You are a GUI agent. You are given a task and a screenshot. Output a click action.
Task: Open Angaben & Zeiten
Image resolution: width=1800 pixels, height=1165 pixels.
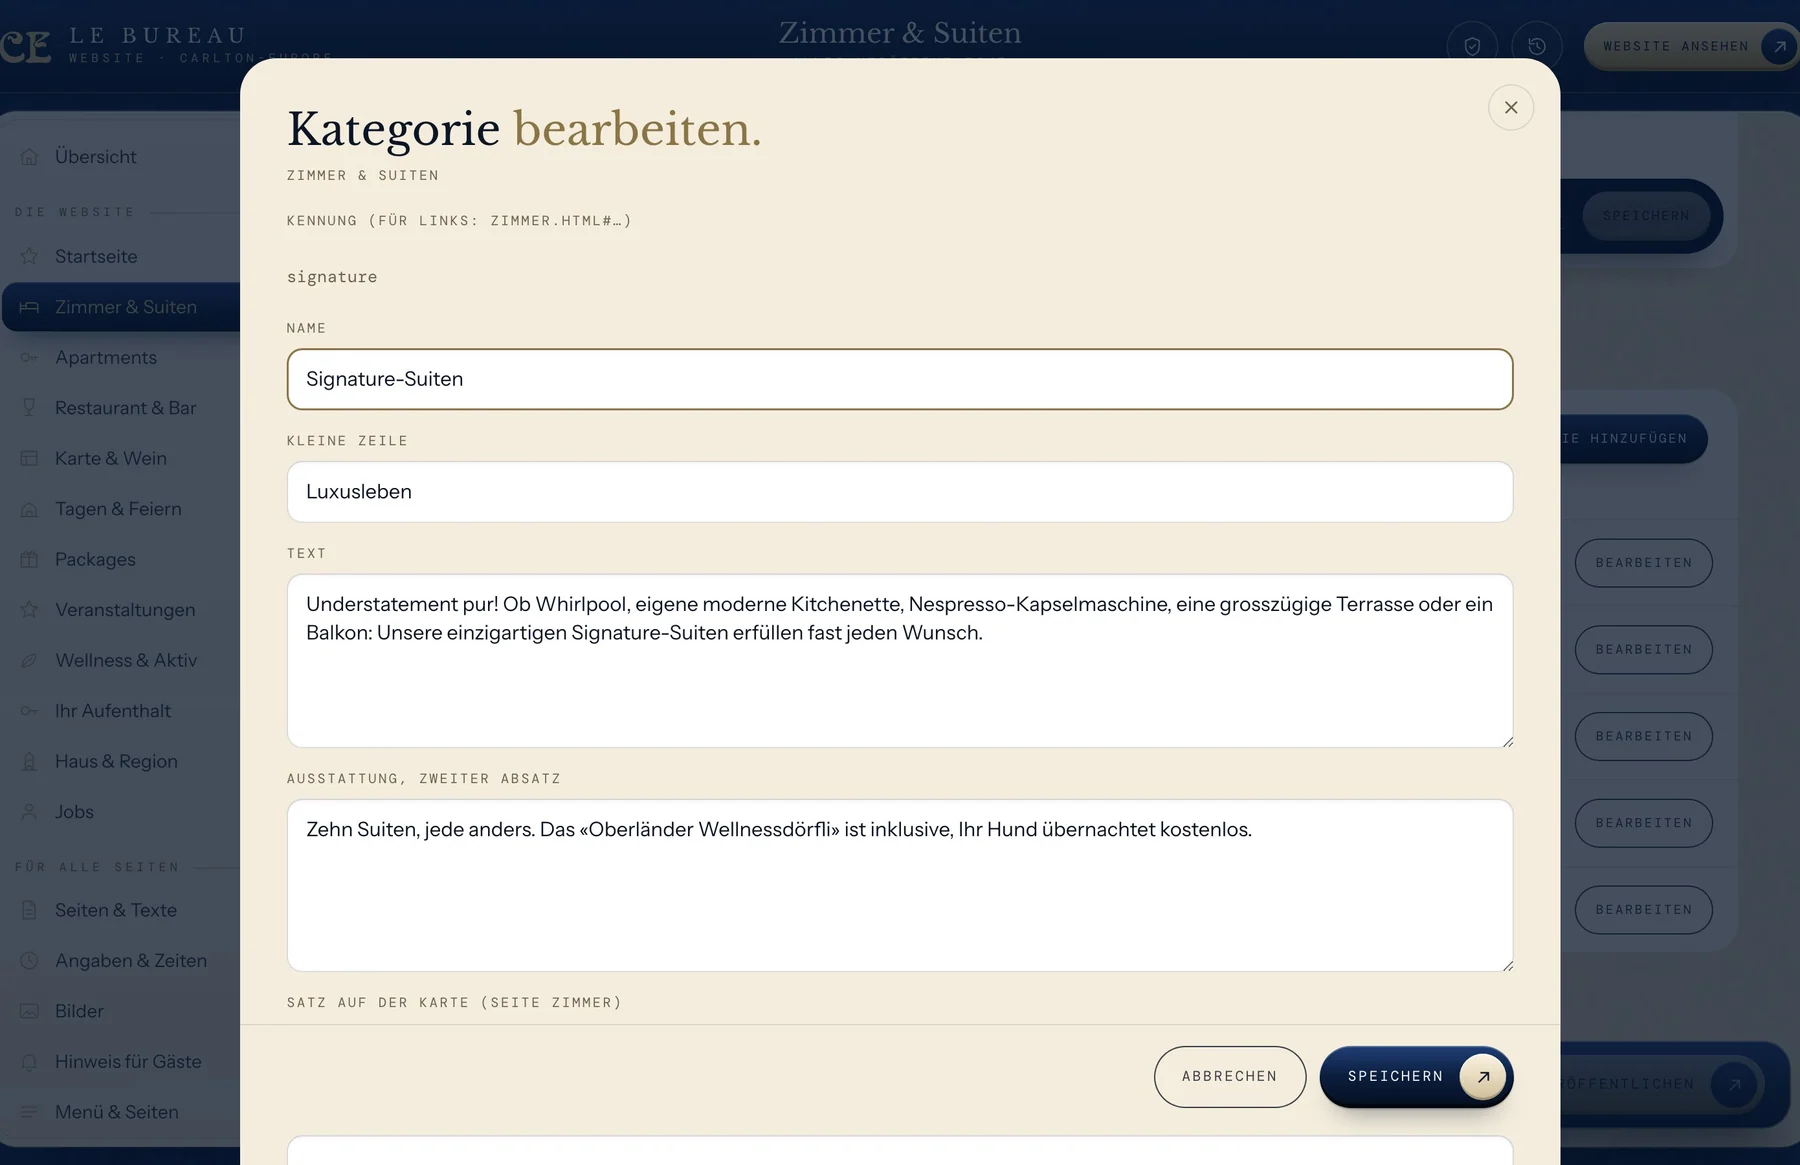click(x=120, y=961)
